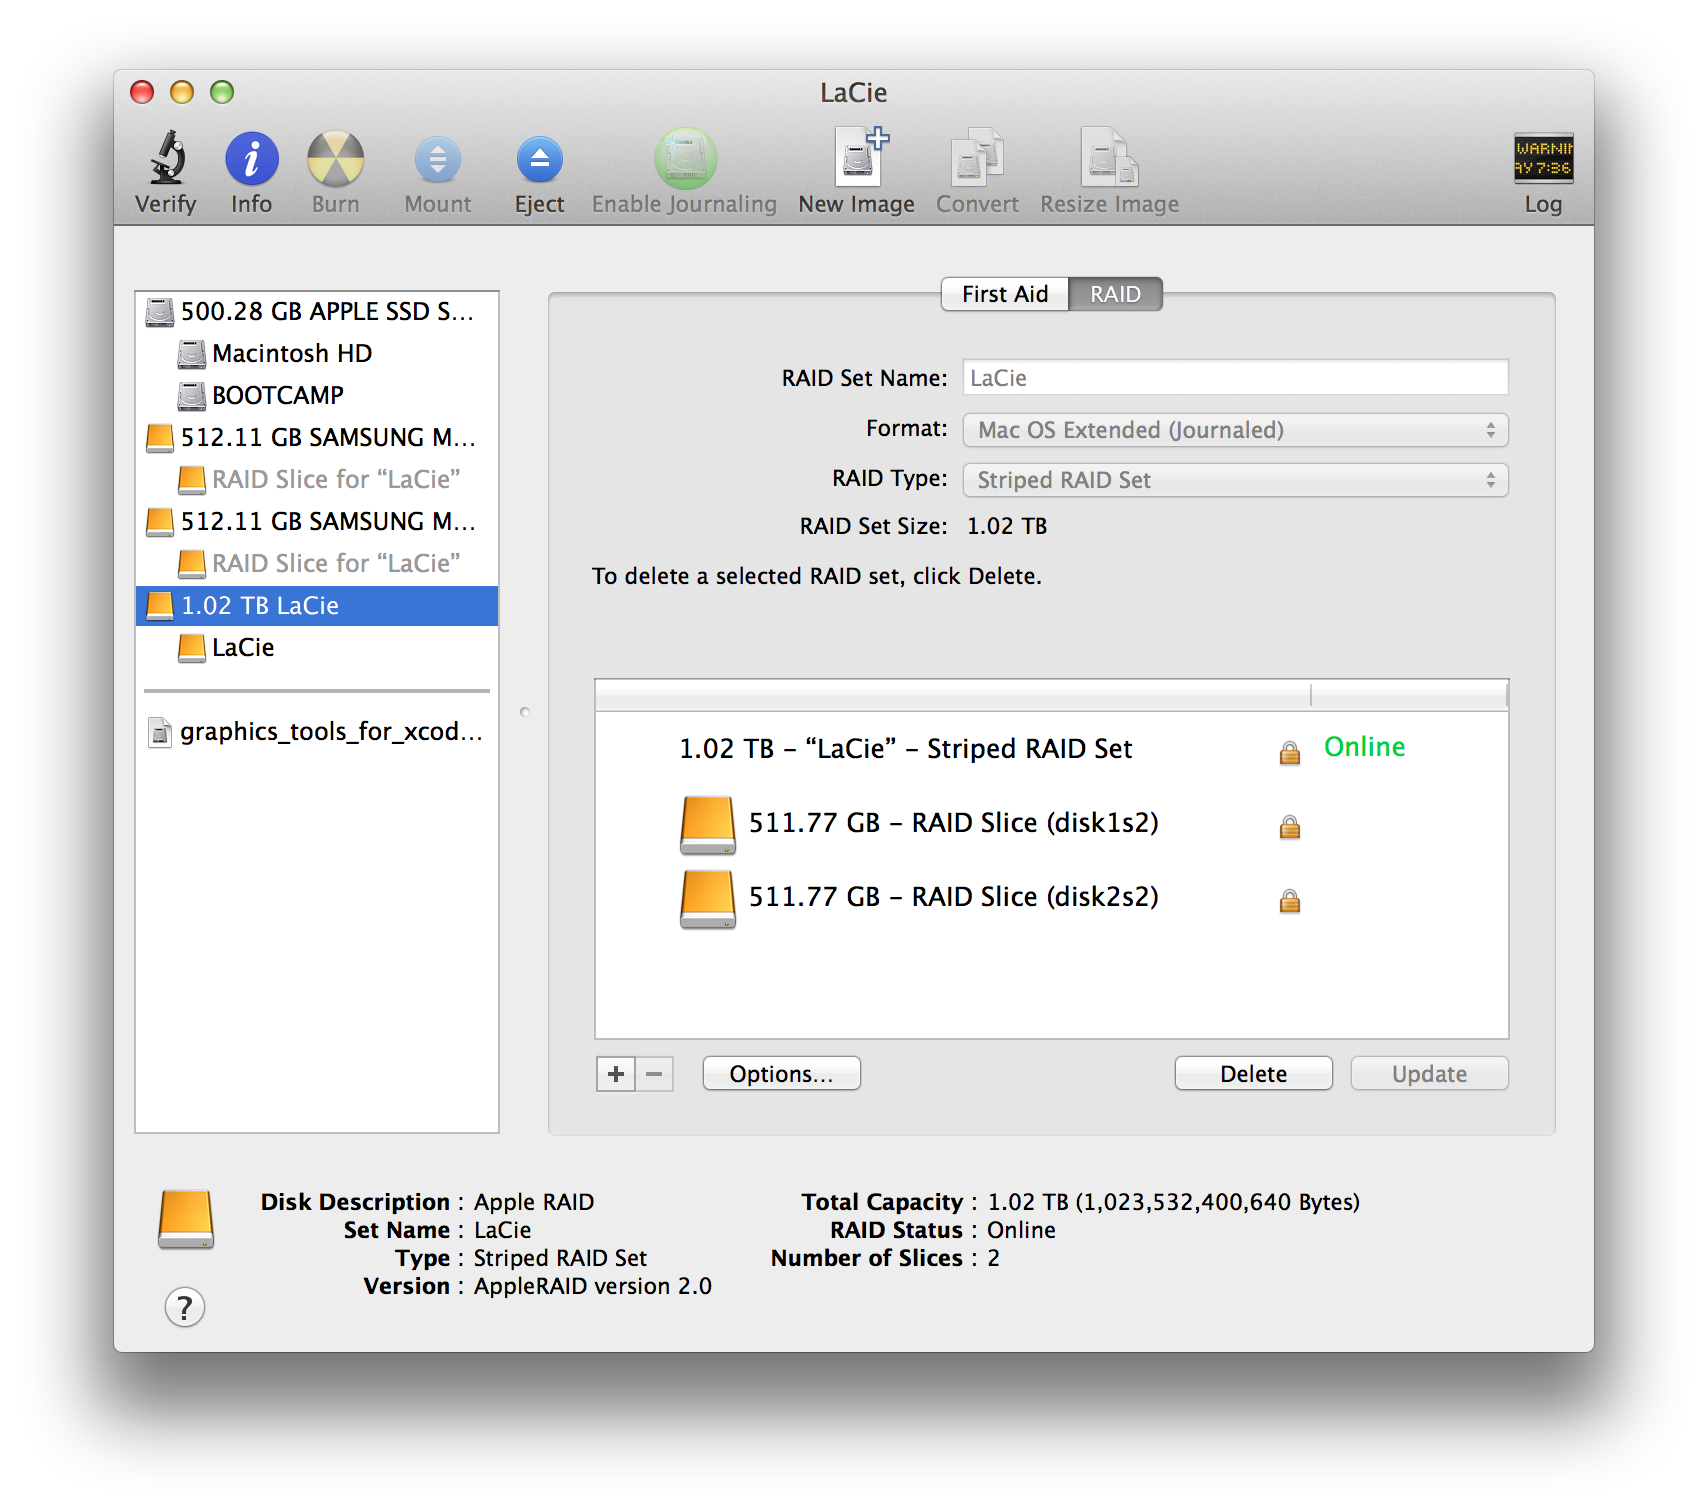Image resolution: width=1708 pixels, height=1510 pixels.
Task: Click lock icon next to disk1s2 slice
Action: [1290, 827]
